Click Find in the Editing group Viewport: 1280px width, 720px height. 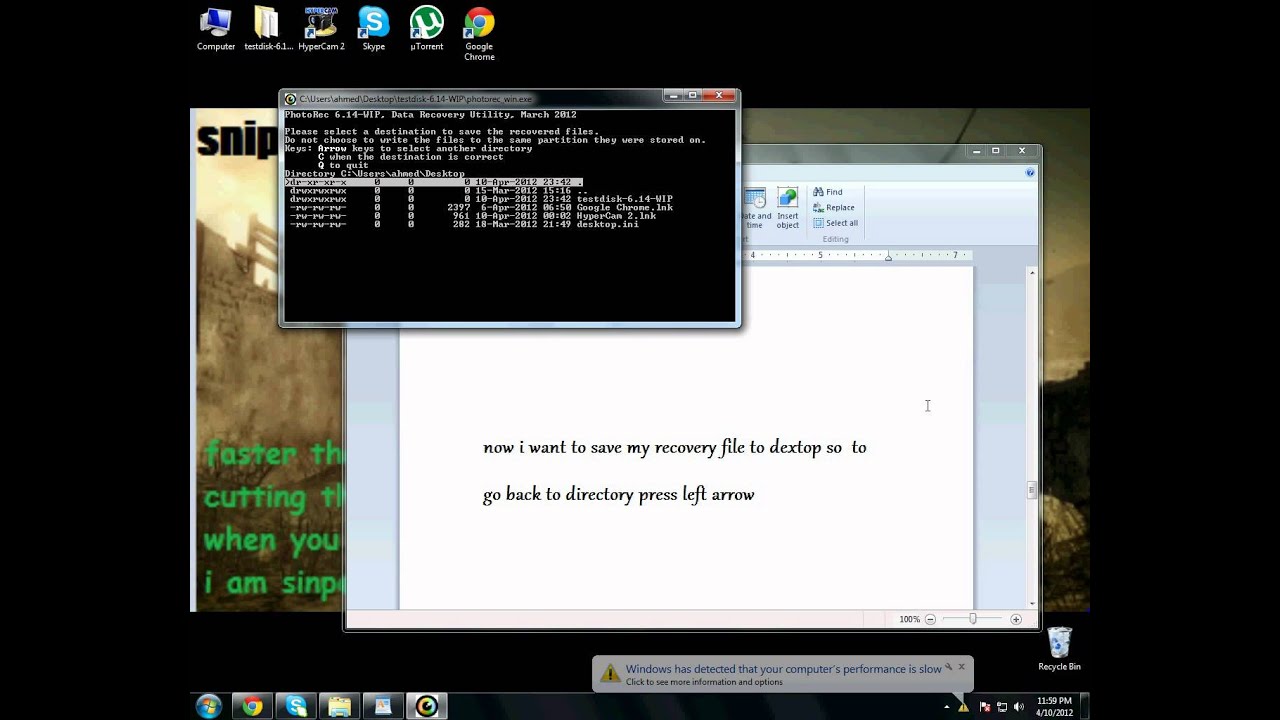click(827, 192)
